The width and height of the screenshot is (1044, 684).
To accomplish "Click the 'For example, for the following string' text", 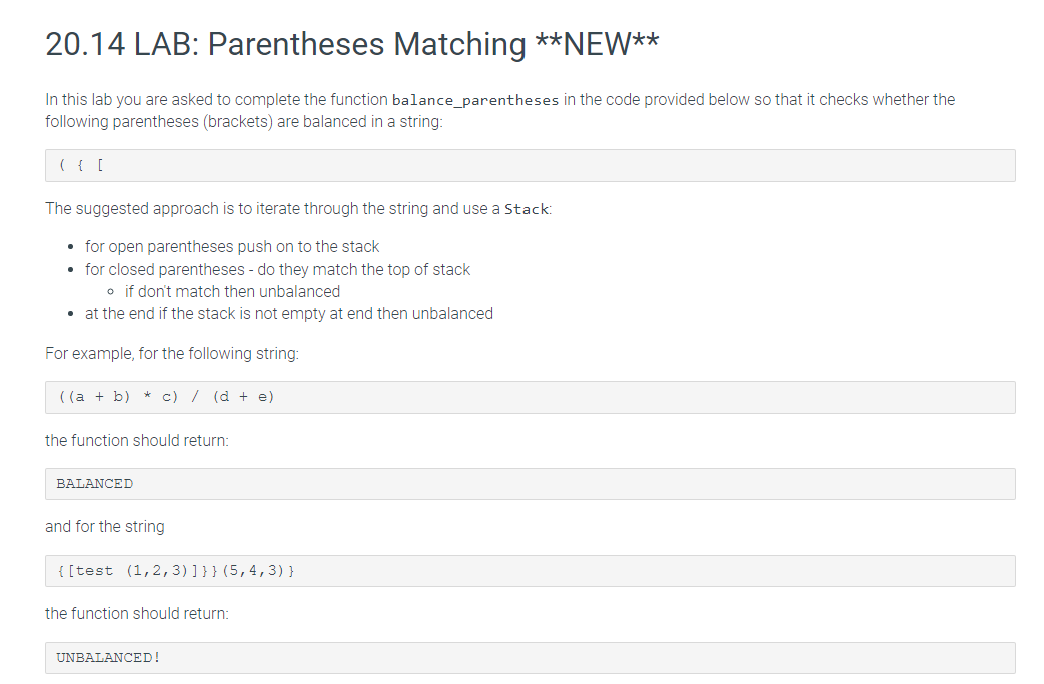I will pyautogui.click(x=172, y=354).
